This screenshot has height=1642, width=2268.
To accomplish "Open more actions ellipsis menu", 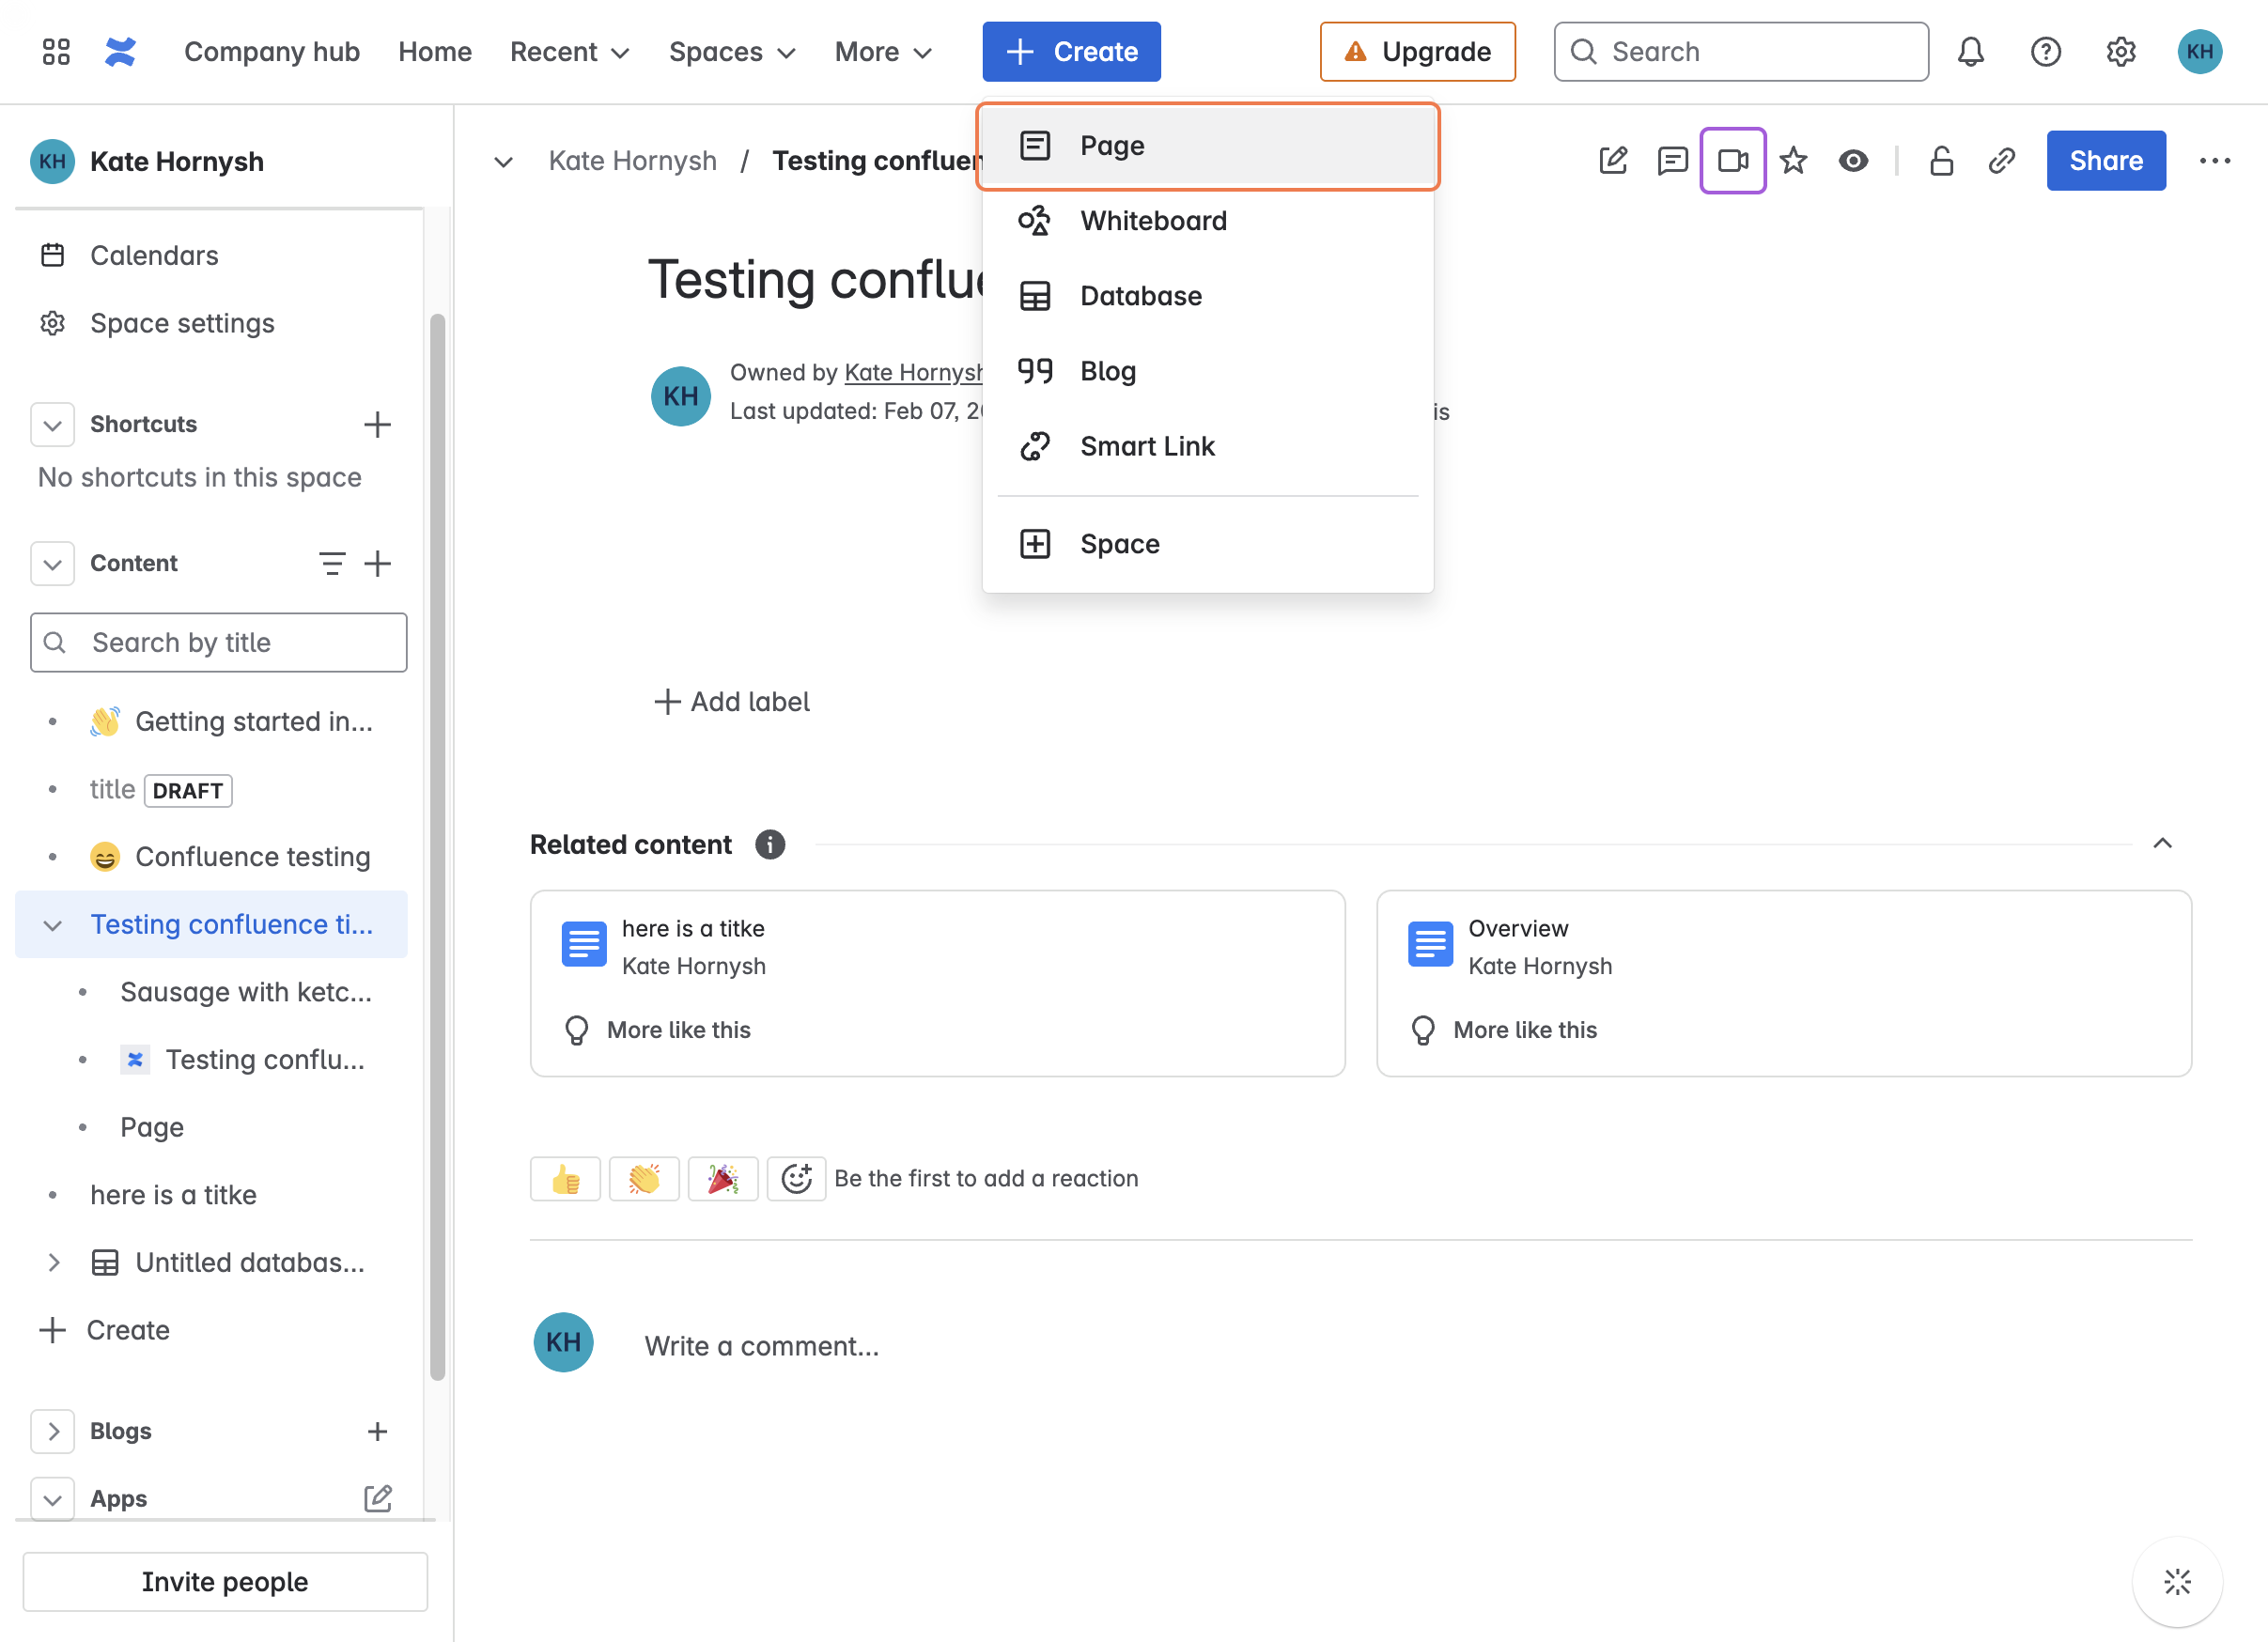I will tap(2214, 160).
